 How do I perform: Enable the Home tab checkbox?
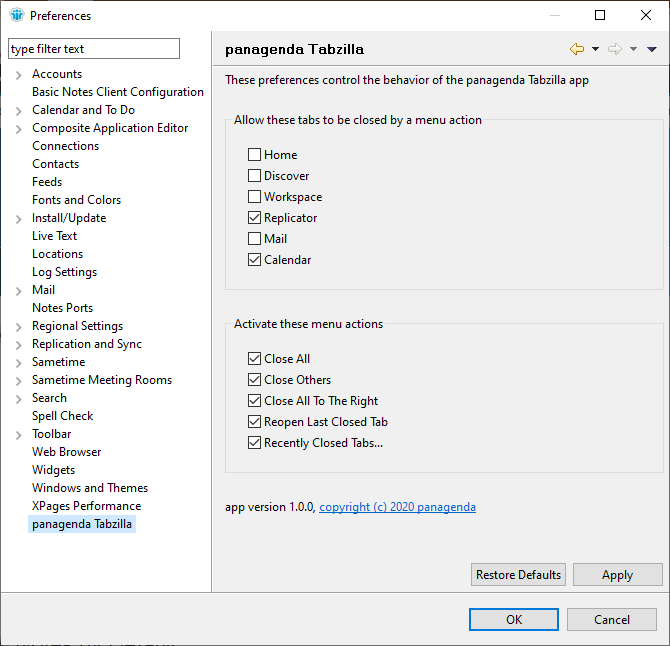(255, 155)
